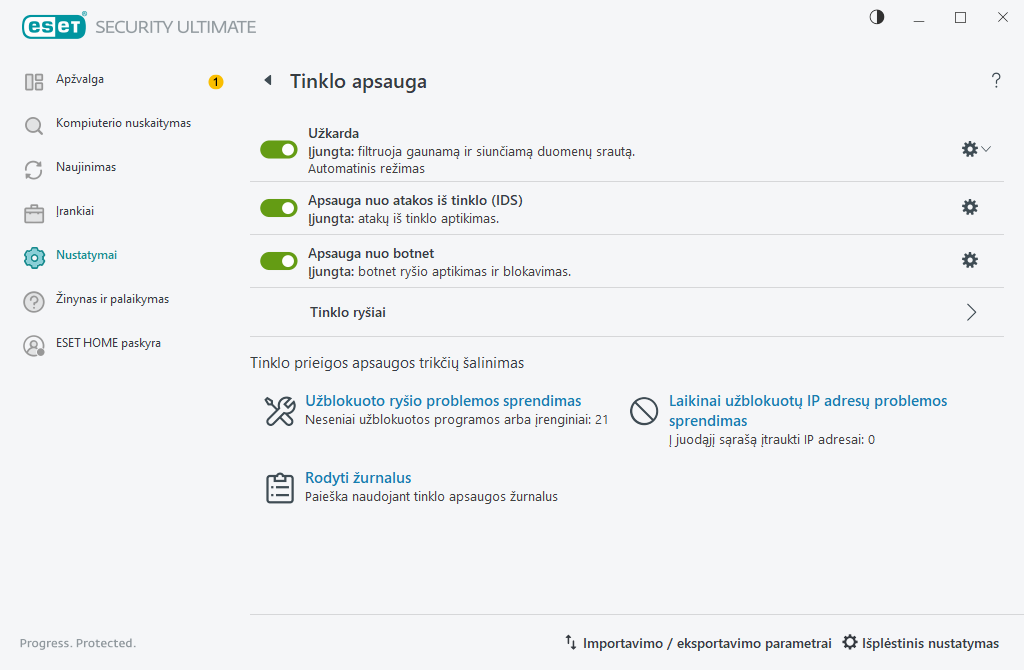Select Įrankiai in the sidebar menu
Image resolution: width=1024 pixels, height=670 pixels.
(x=74, y=211)
